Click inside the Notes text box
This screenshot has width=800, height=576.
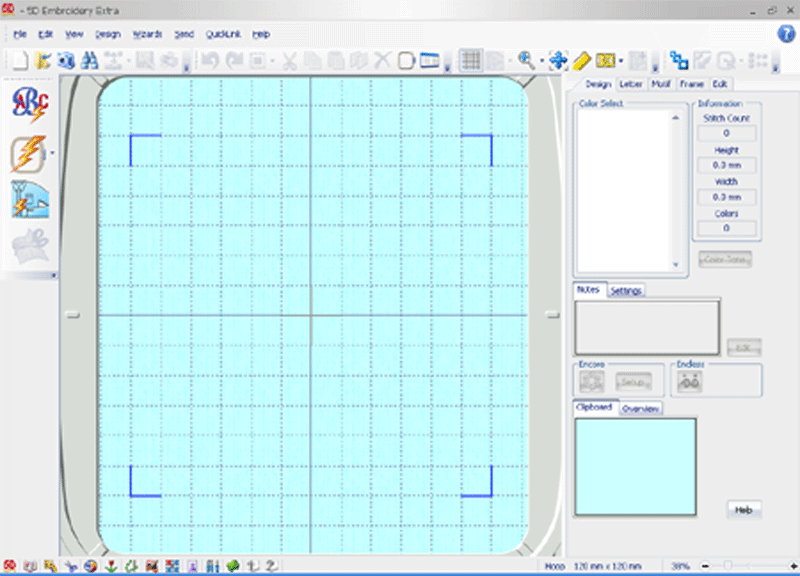(647, 327)
